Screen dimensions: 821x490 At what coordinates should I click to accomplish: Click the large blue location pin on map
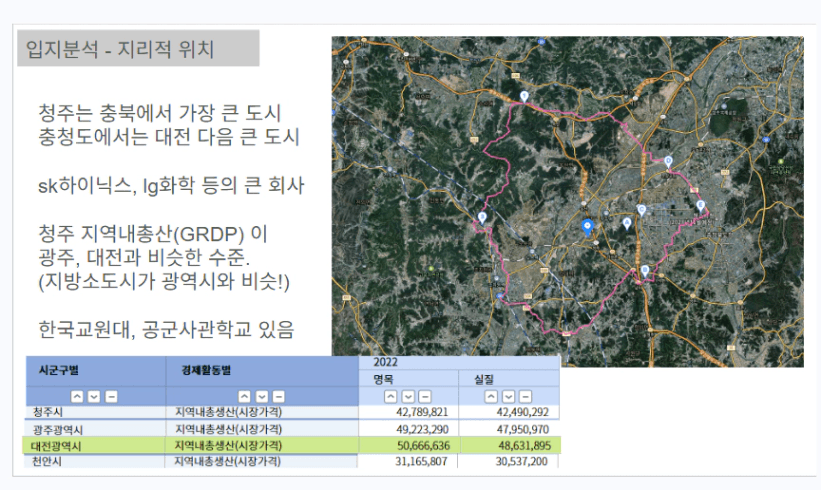point(588,225)
